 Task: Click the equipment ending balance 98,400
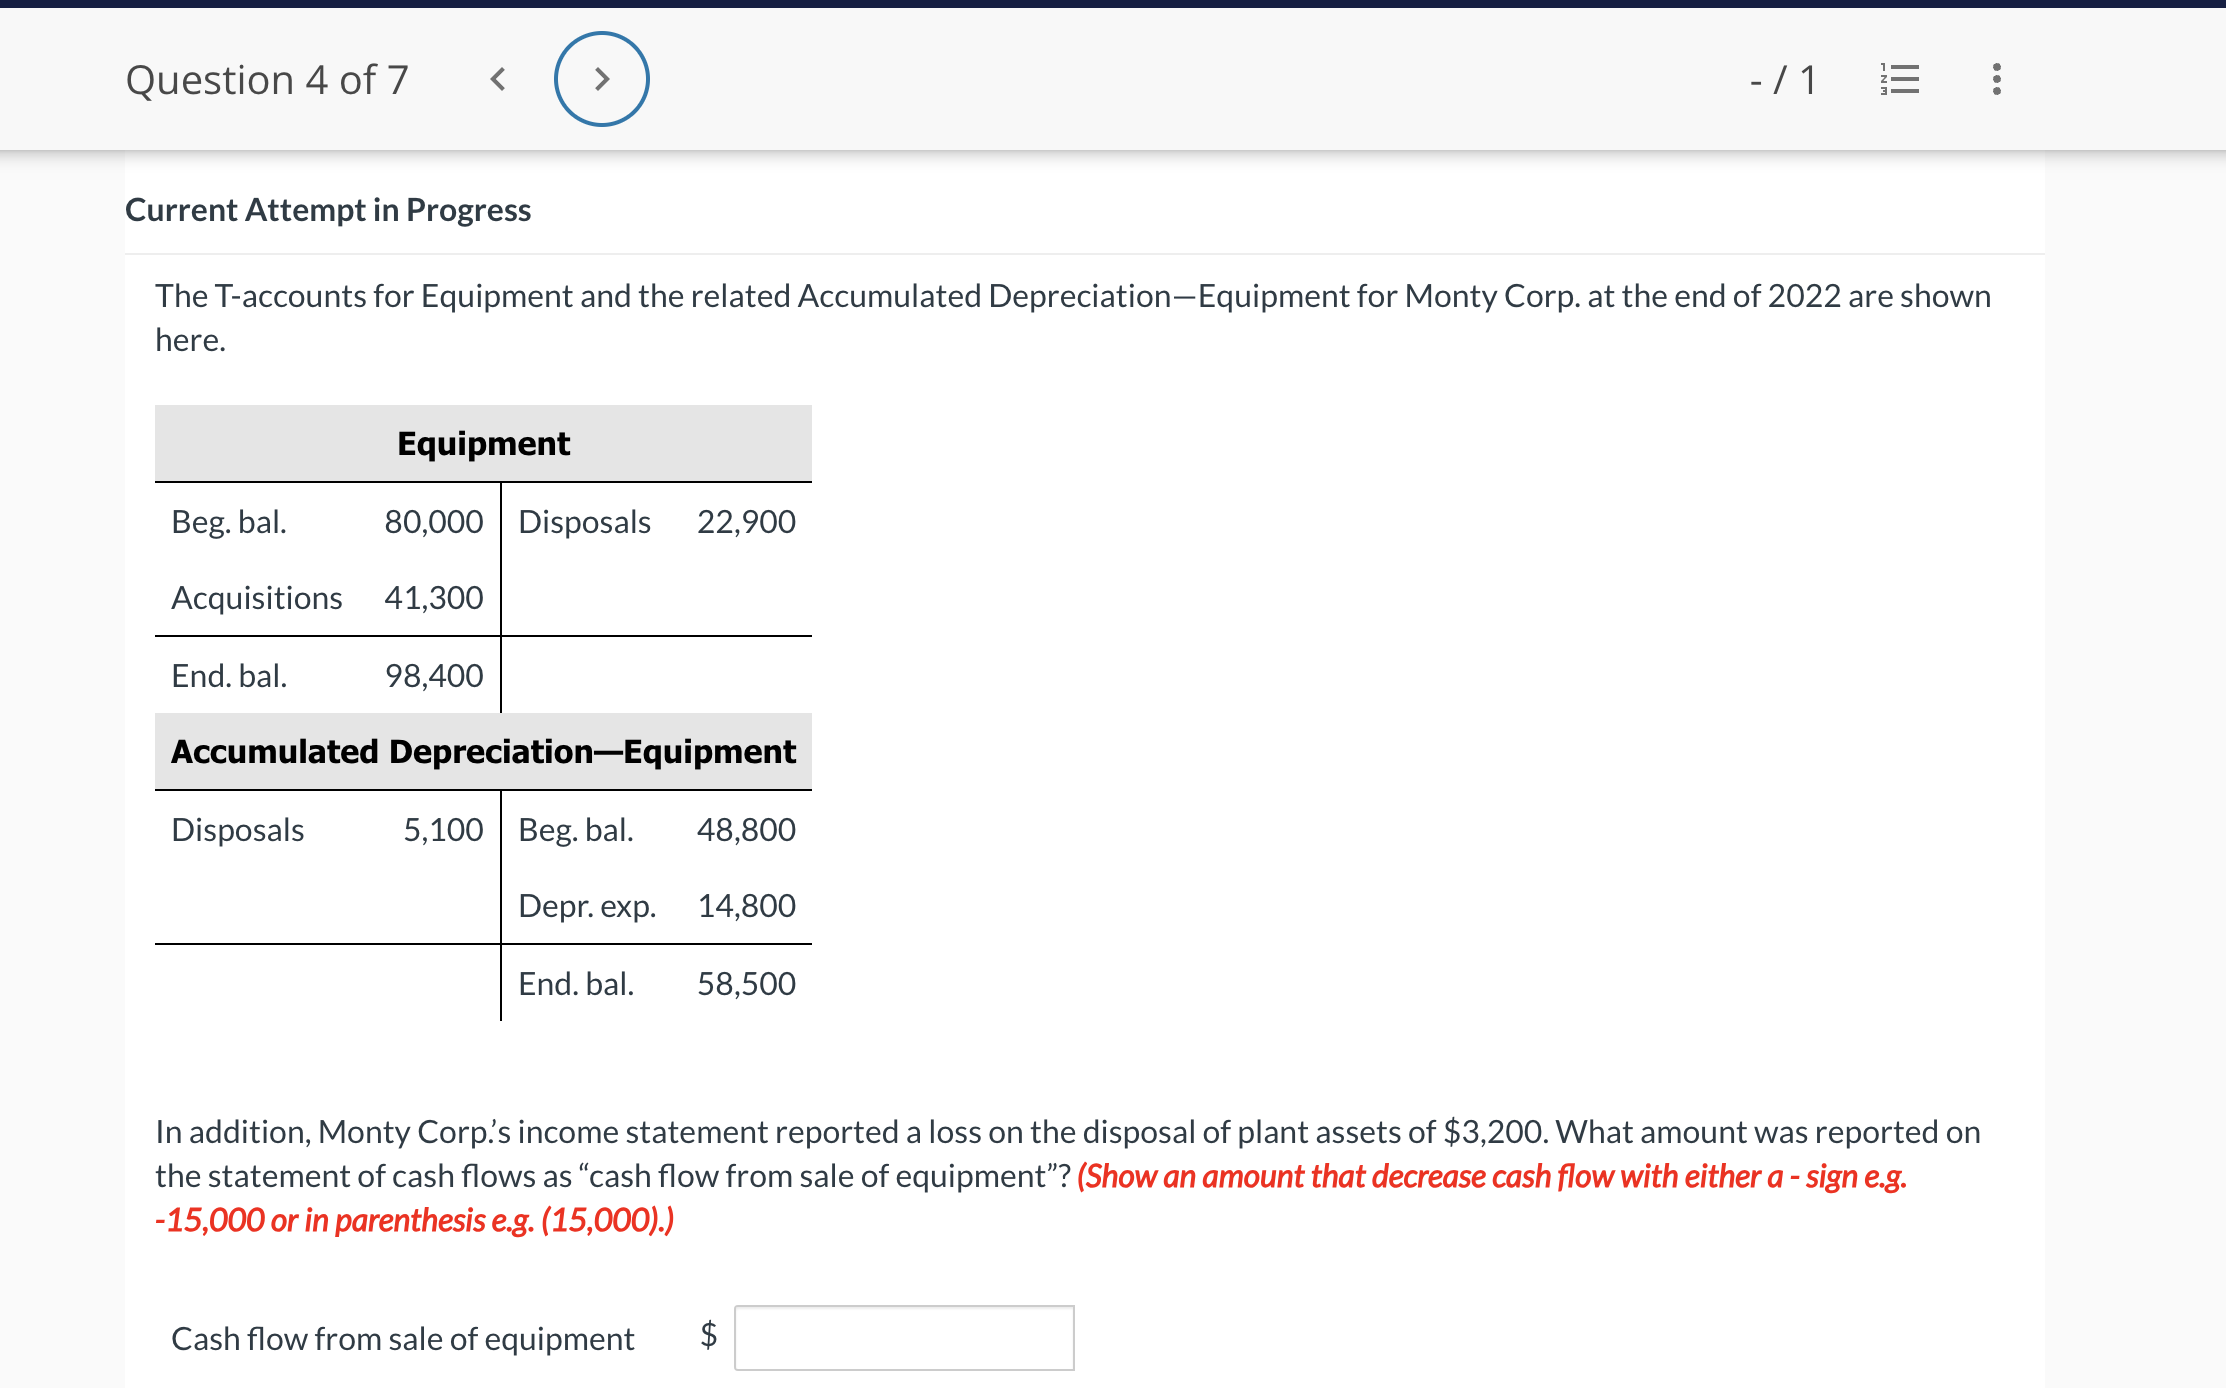433,676
